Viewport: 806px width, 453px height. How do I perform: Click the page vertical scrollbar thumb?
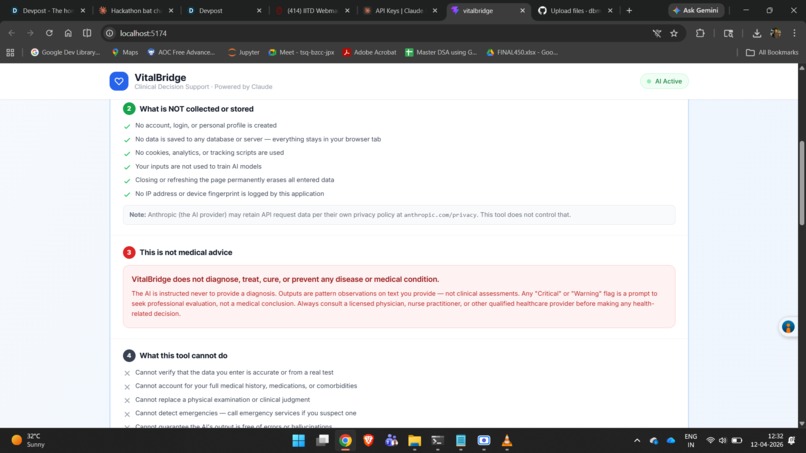click(x=801, y=183)
